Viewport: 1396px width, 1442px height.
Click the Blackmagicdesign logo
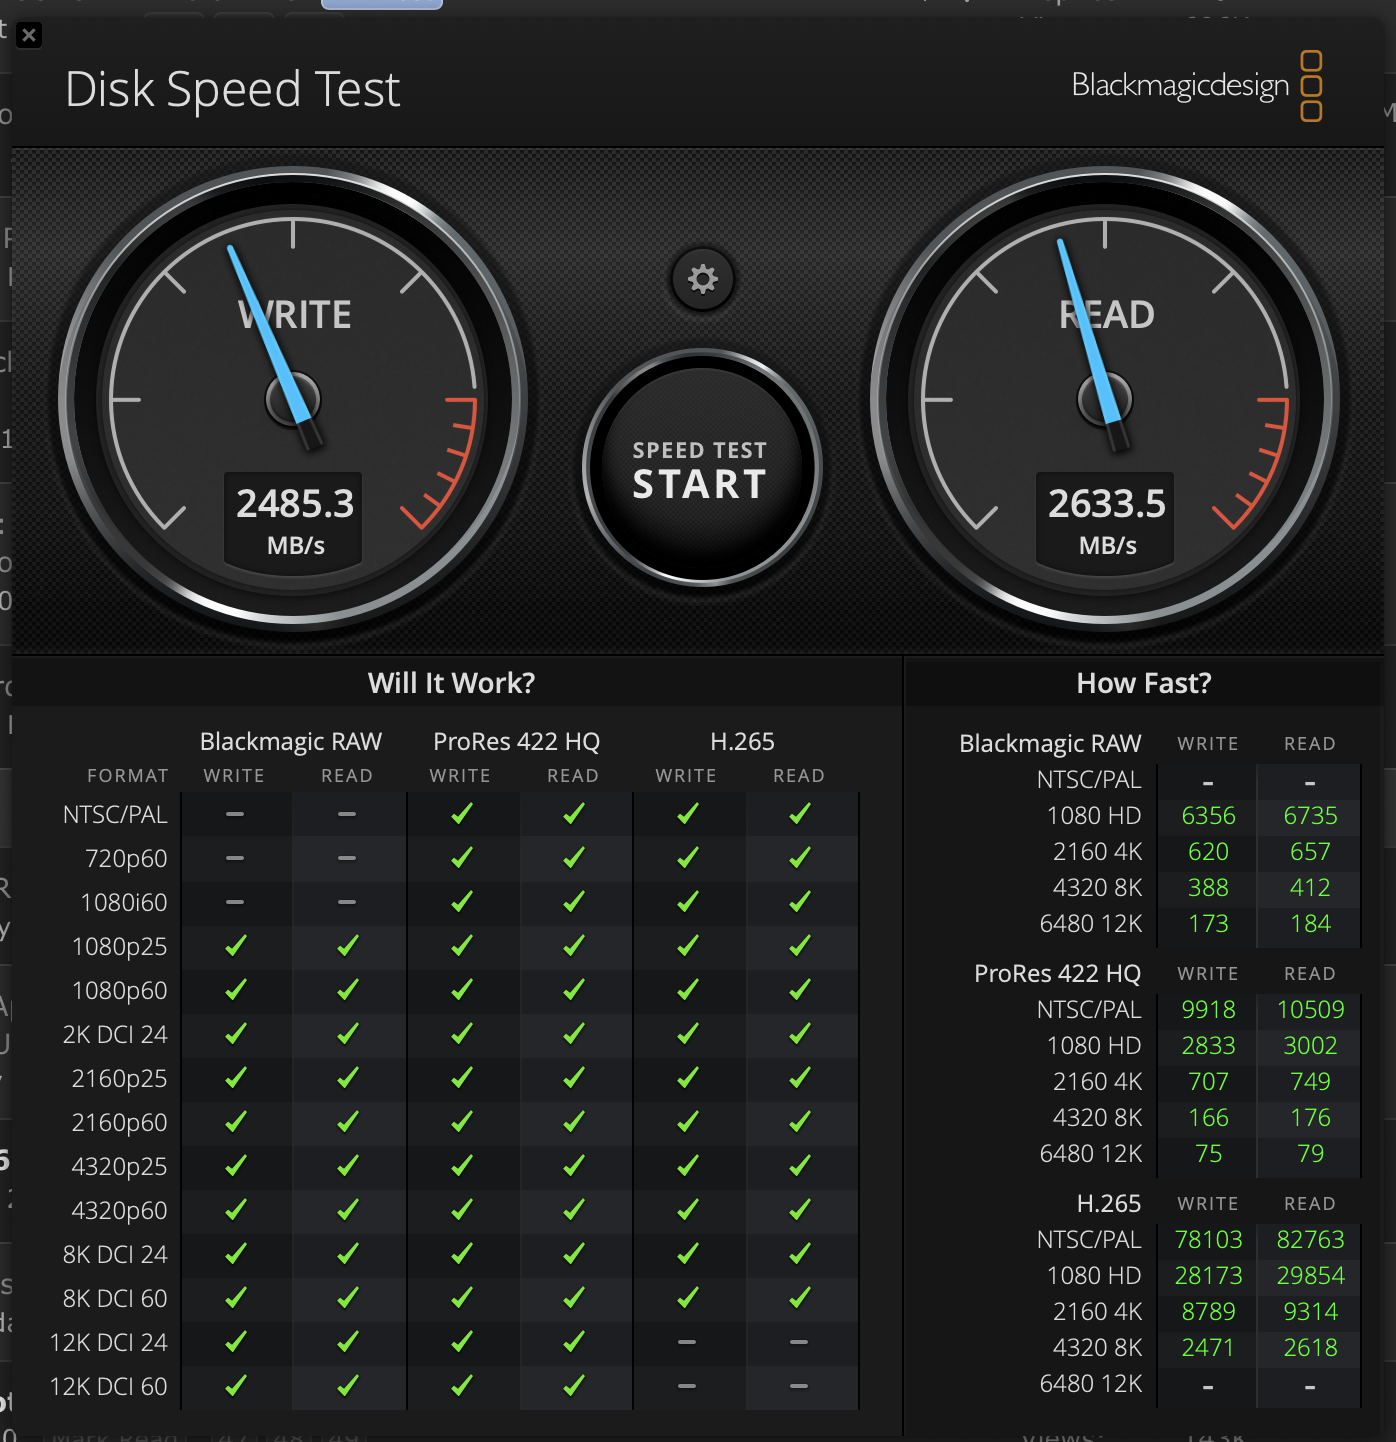pyautogui.click(x=1197, y=86)
